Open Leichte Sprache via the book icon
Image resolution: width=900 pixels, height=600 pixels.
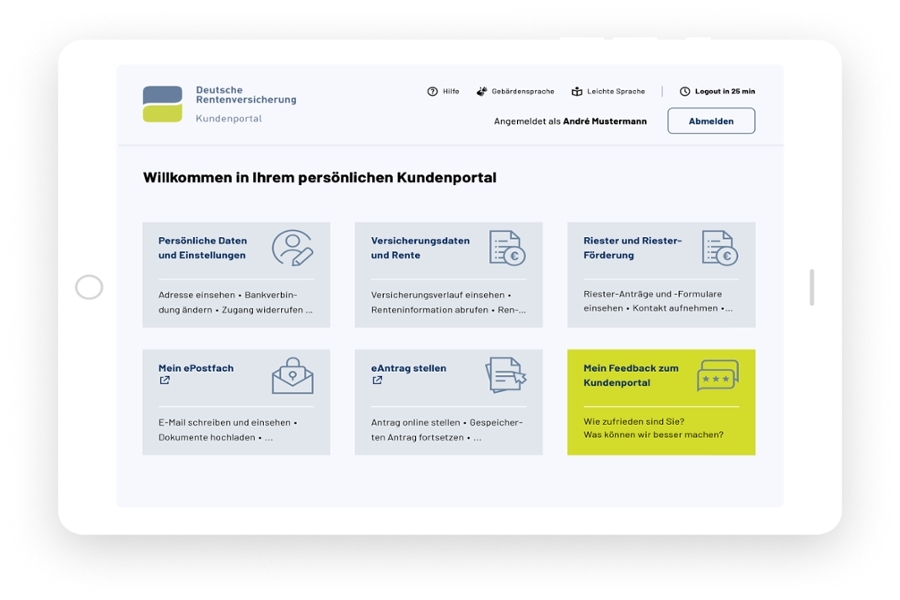(575, 91)
